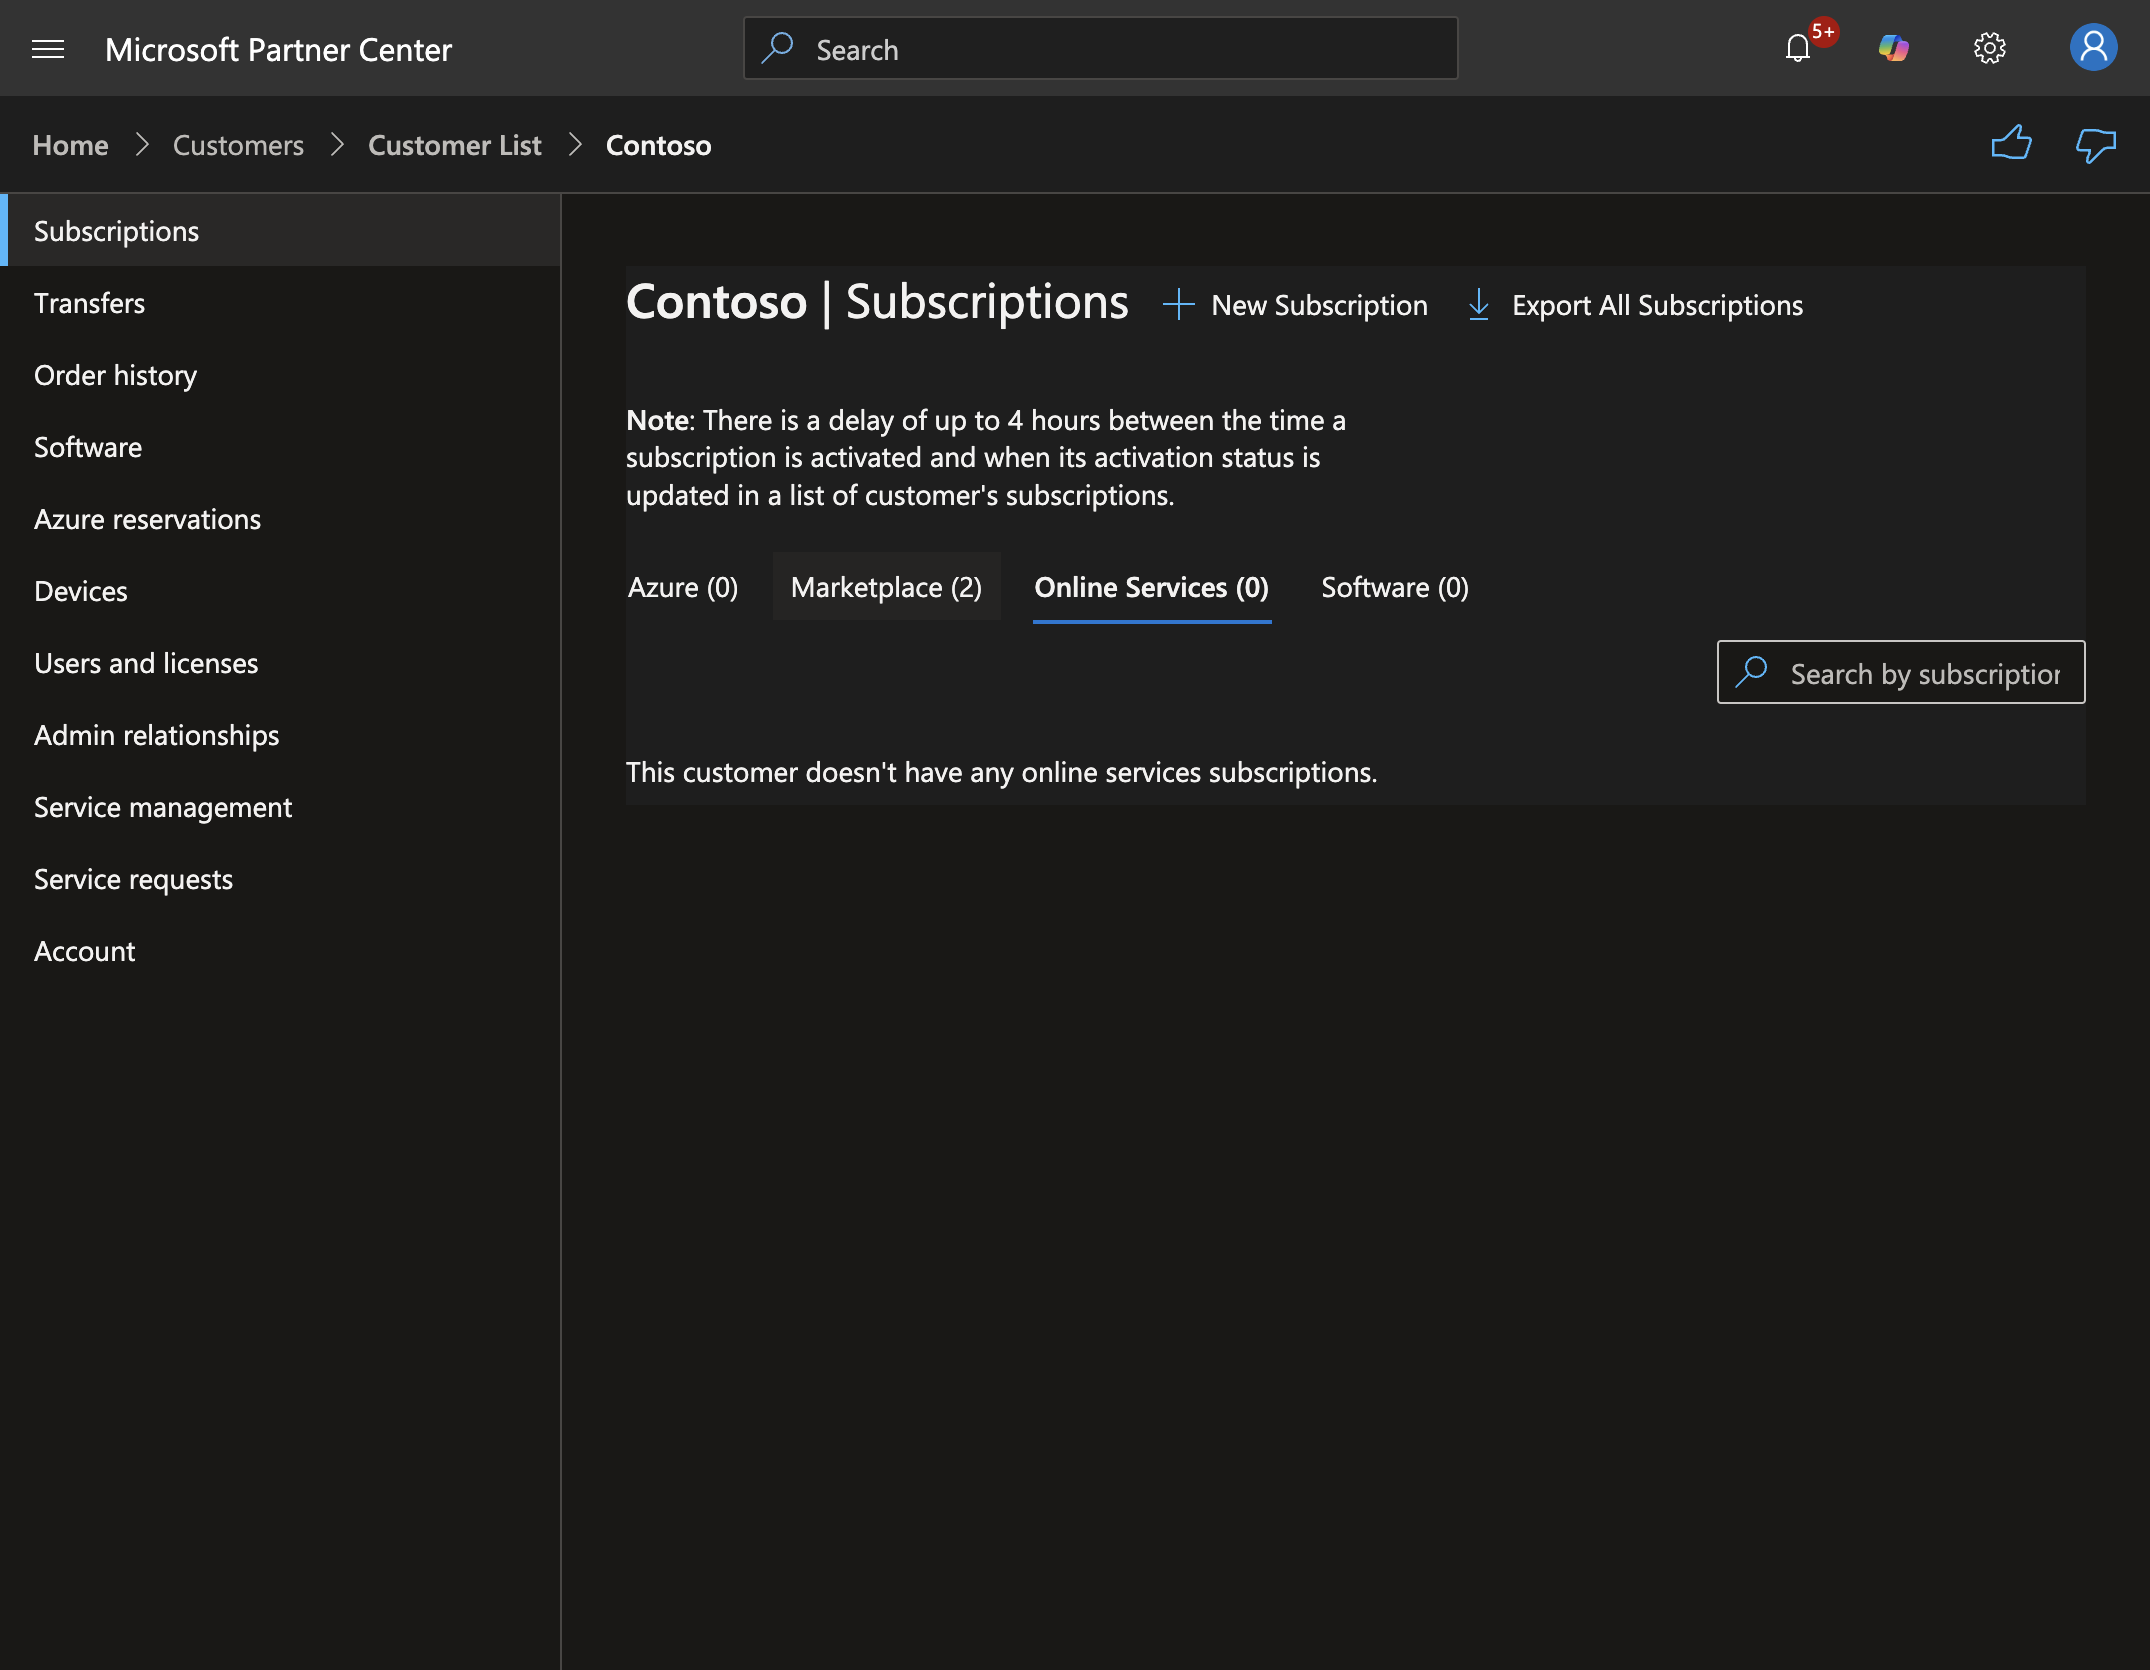
Task: Open the settings gear
Action: tap(1989, 48)
